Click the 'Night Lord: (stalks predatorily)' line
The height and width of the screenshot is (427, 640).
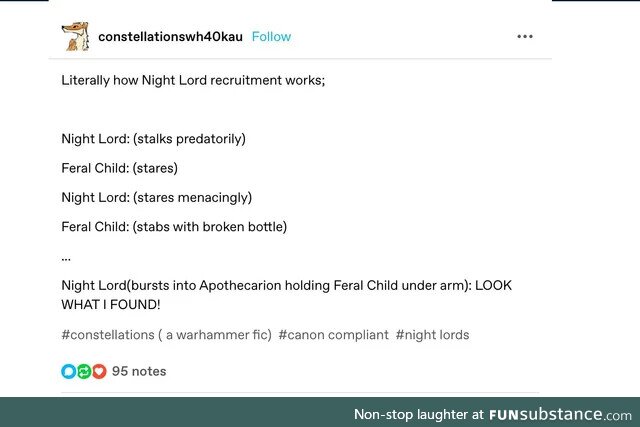[x=153, y=139]
